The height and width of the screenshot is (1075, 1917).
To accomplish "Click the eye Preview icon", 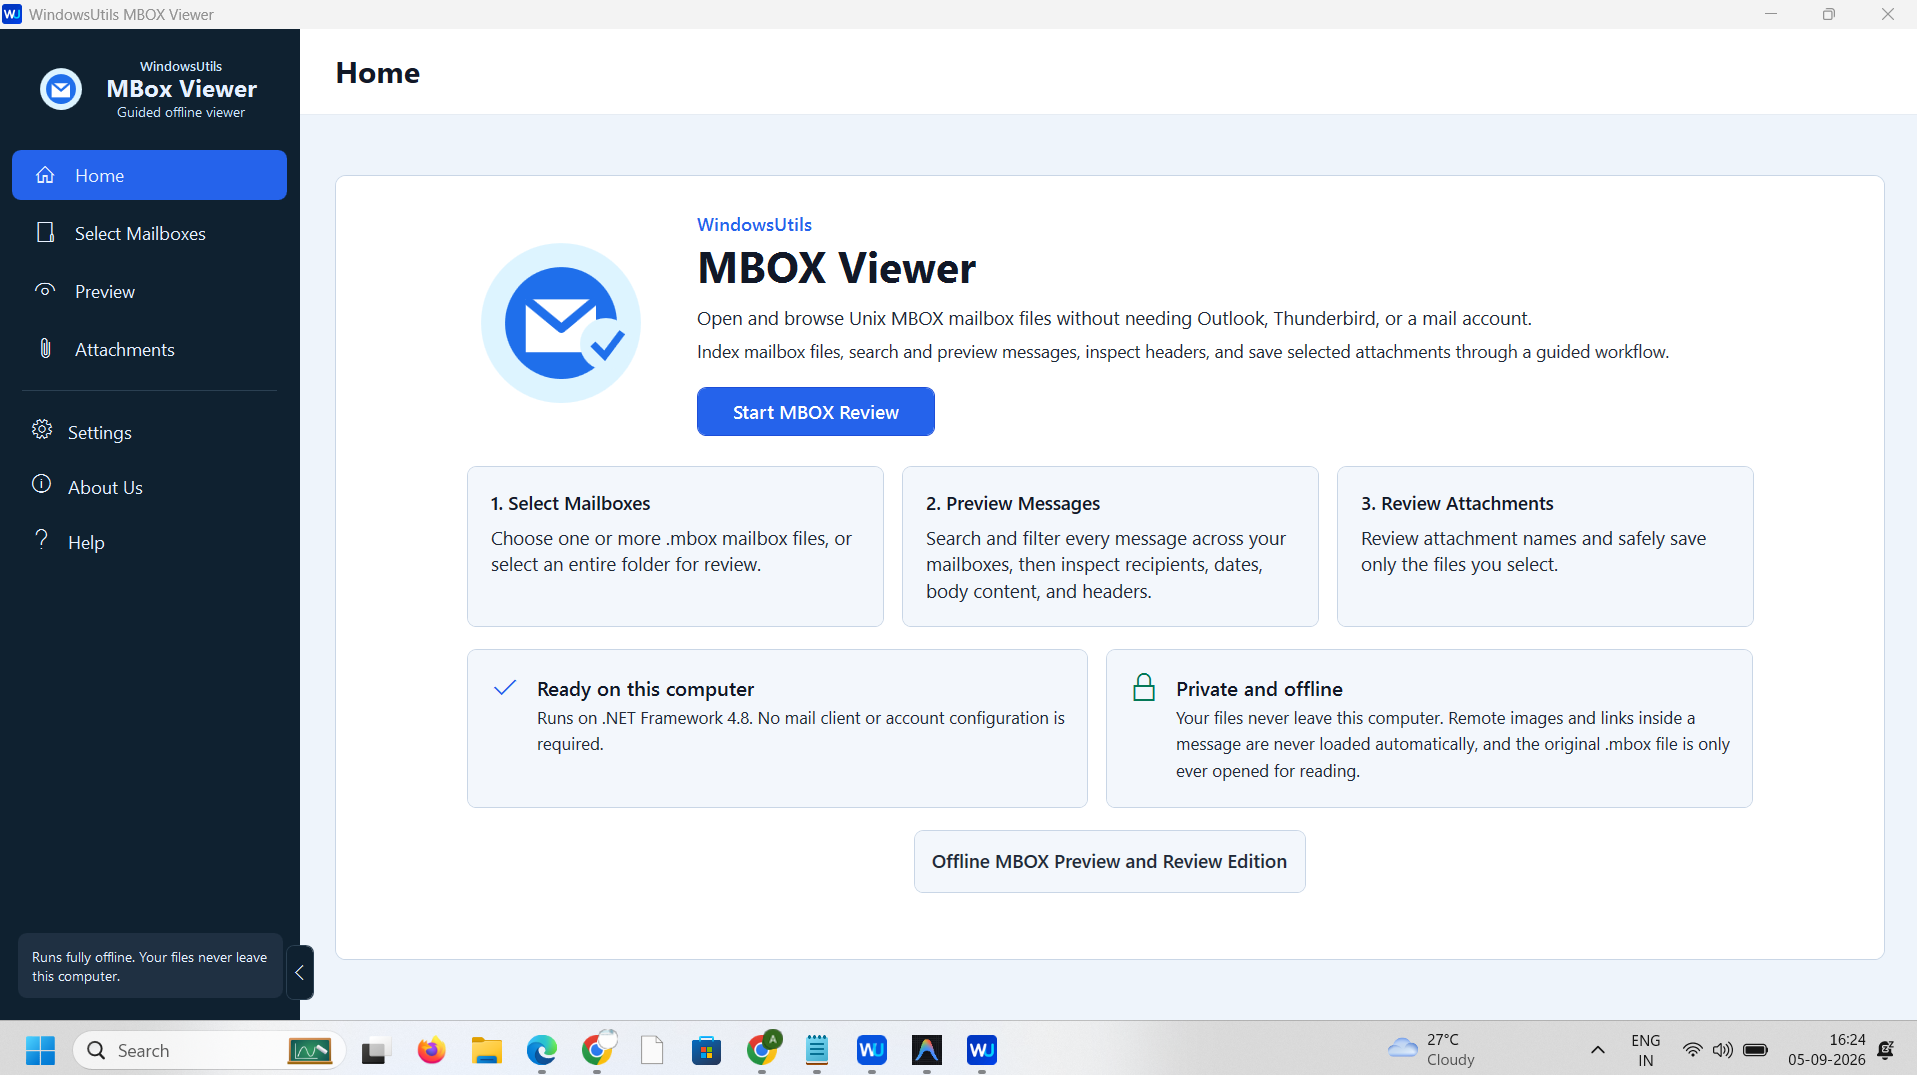I will pos(45,290).
